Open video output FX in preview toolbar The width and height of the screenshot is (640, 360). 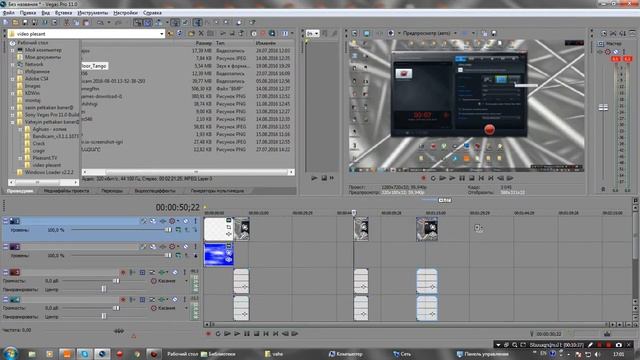(379, 33)
